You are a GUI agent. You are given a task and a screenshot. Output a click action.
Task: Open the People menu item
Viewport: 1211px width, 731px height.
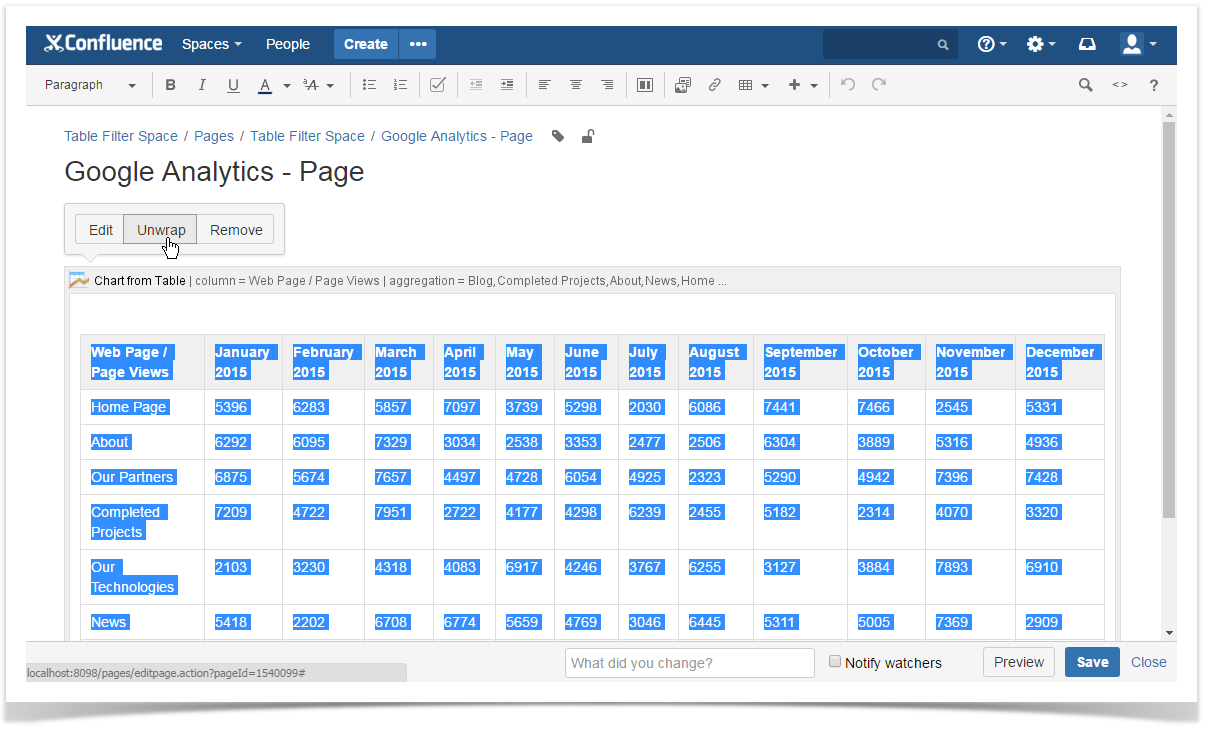[287, 44]
